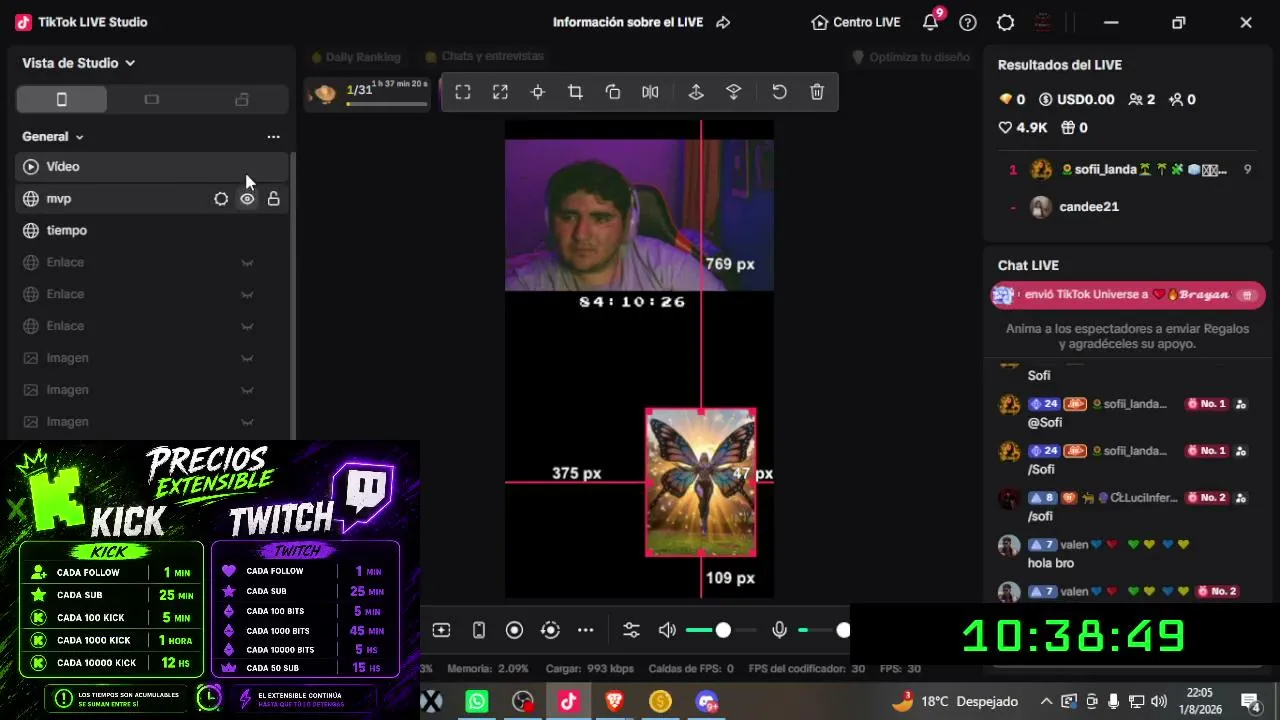Viewport: 1280px width, 720px height.
Task: Click the record icon in the bottom toolbar
Action: click(x=514, y=630)
